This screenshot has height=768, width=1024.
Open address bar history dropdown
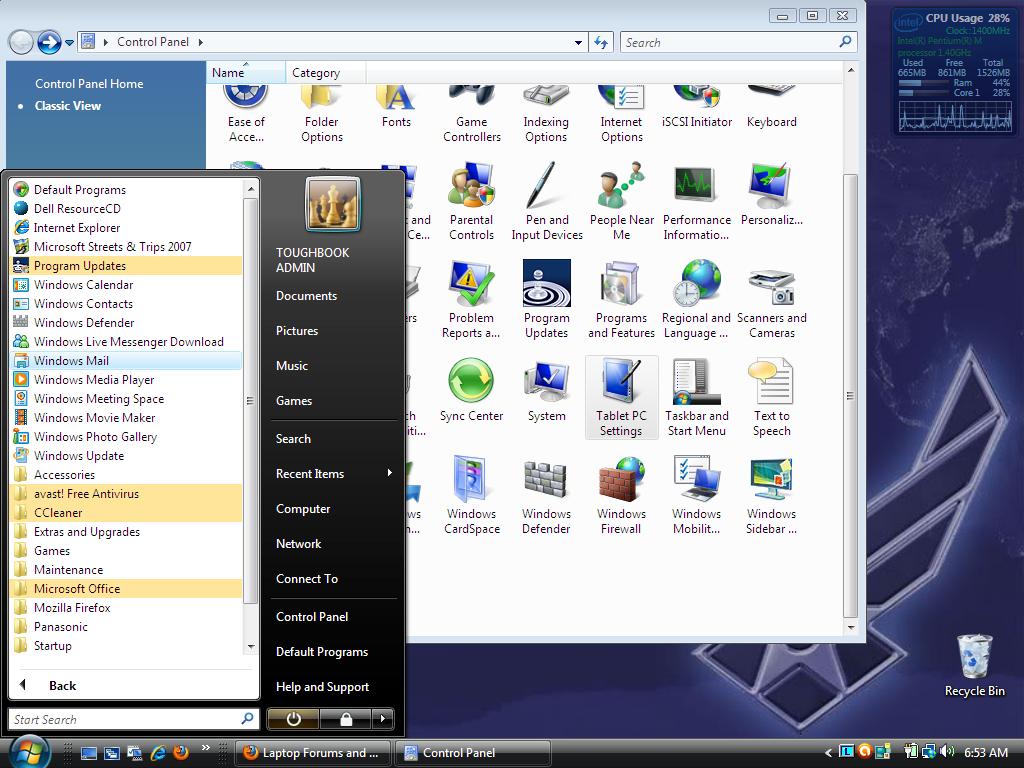click(578, 42)
